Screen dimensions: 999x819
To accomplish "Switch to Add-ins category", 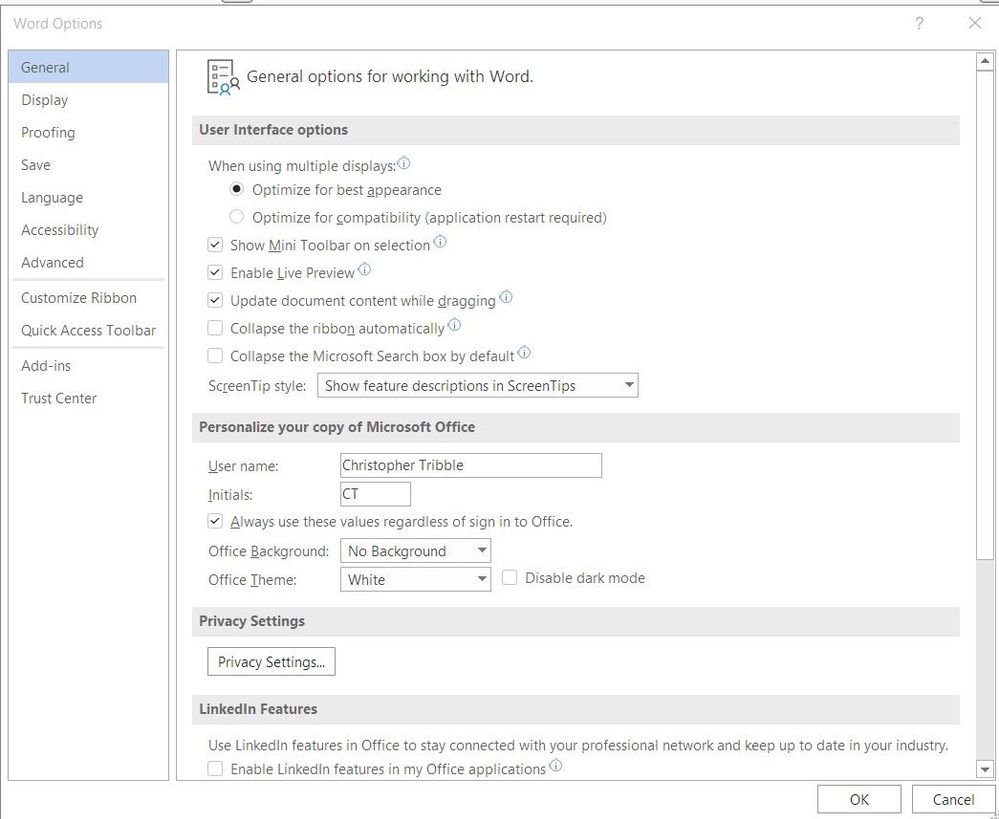I will tap(89, 365).
